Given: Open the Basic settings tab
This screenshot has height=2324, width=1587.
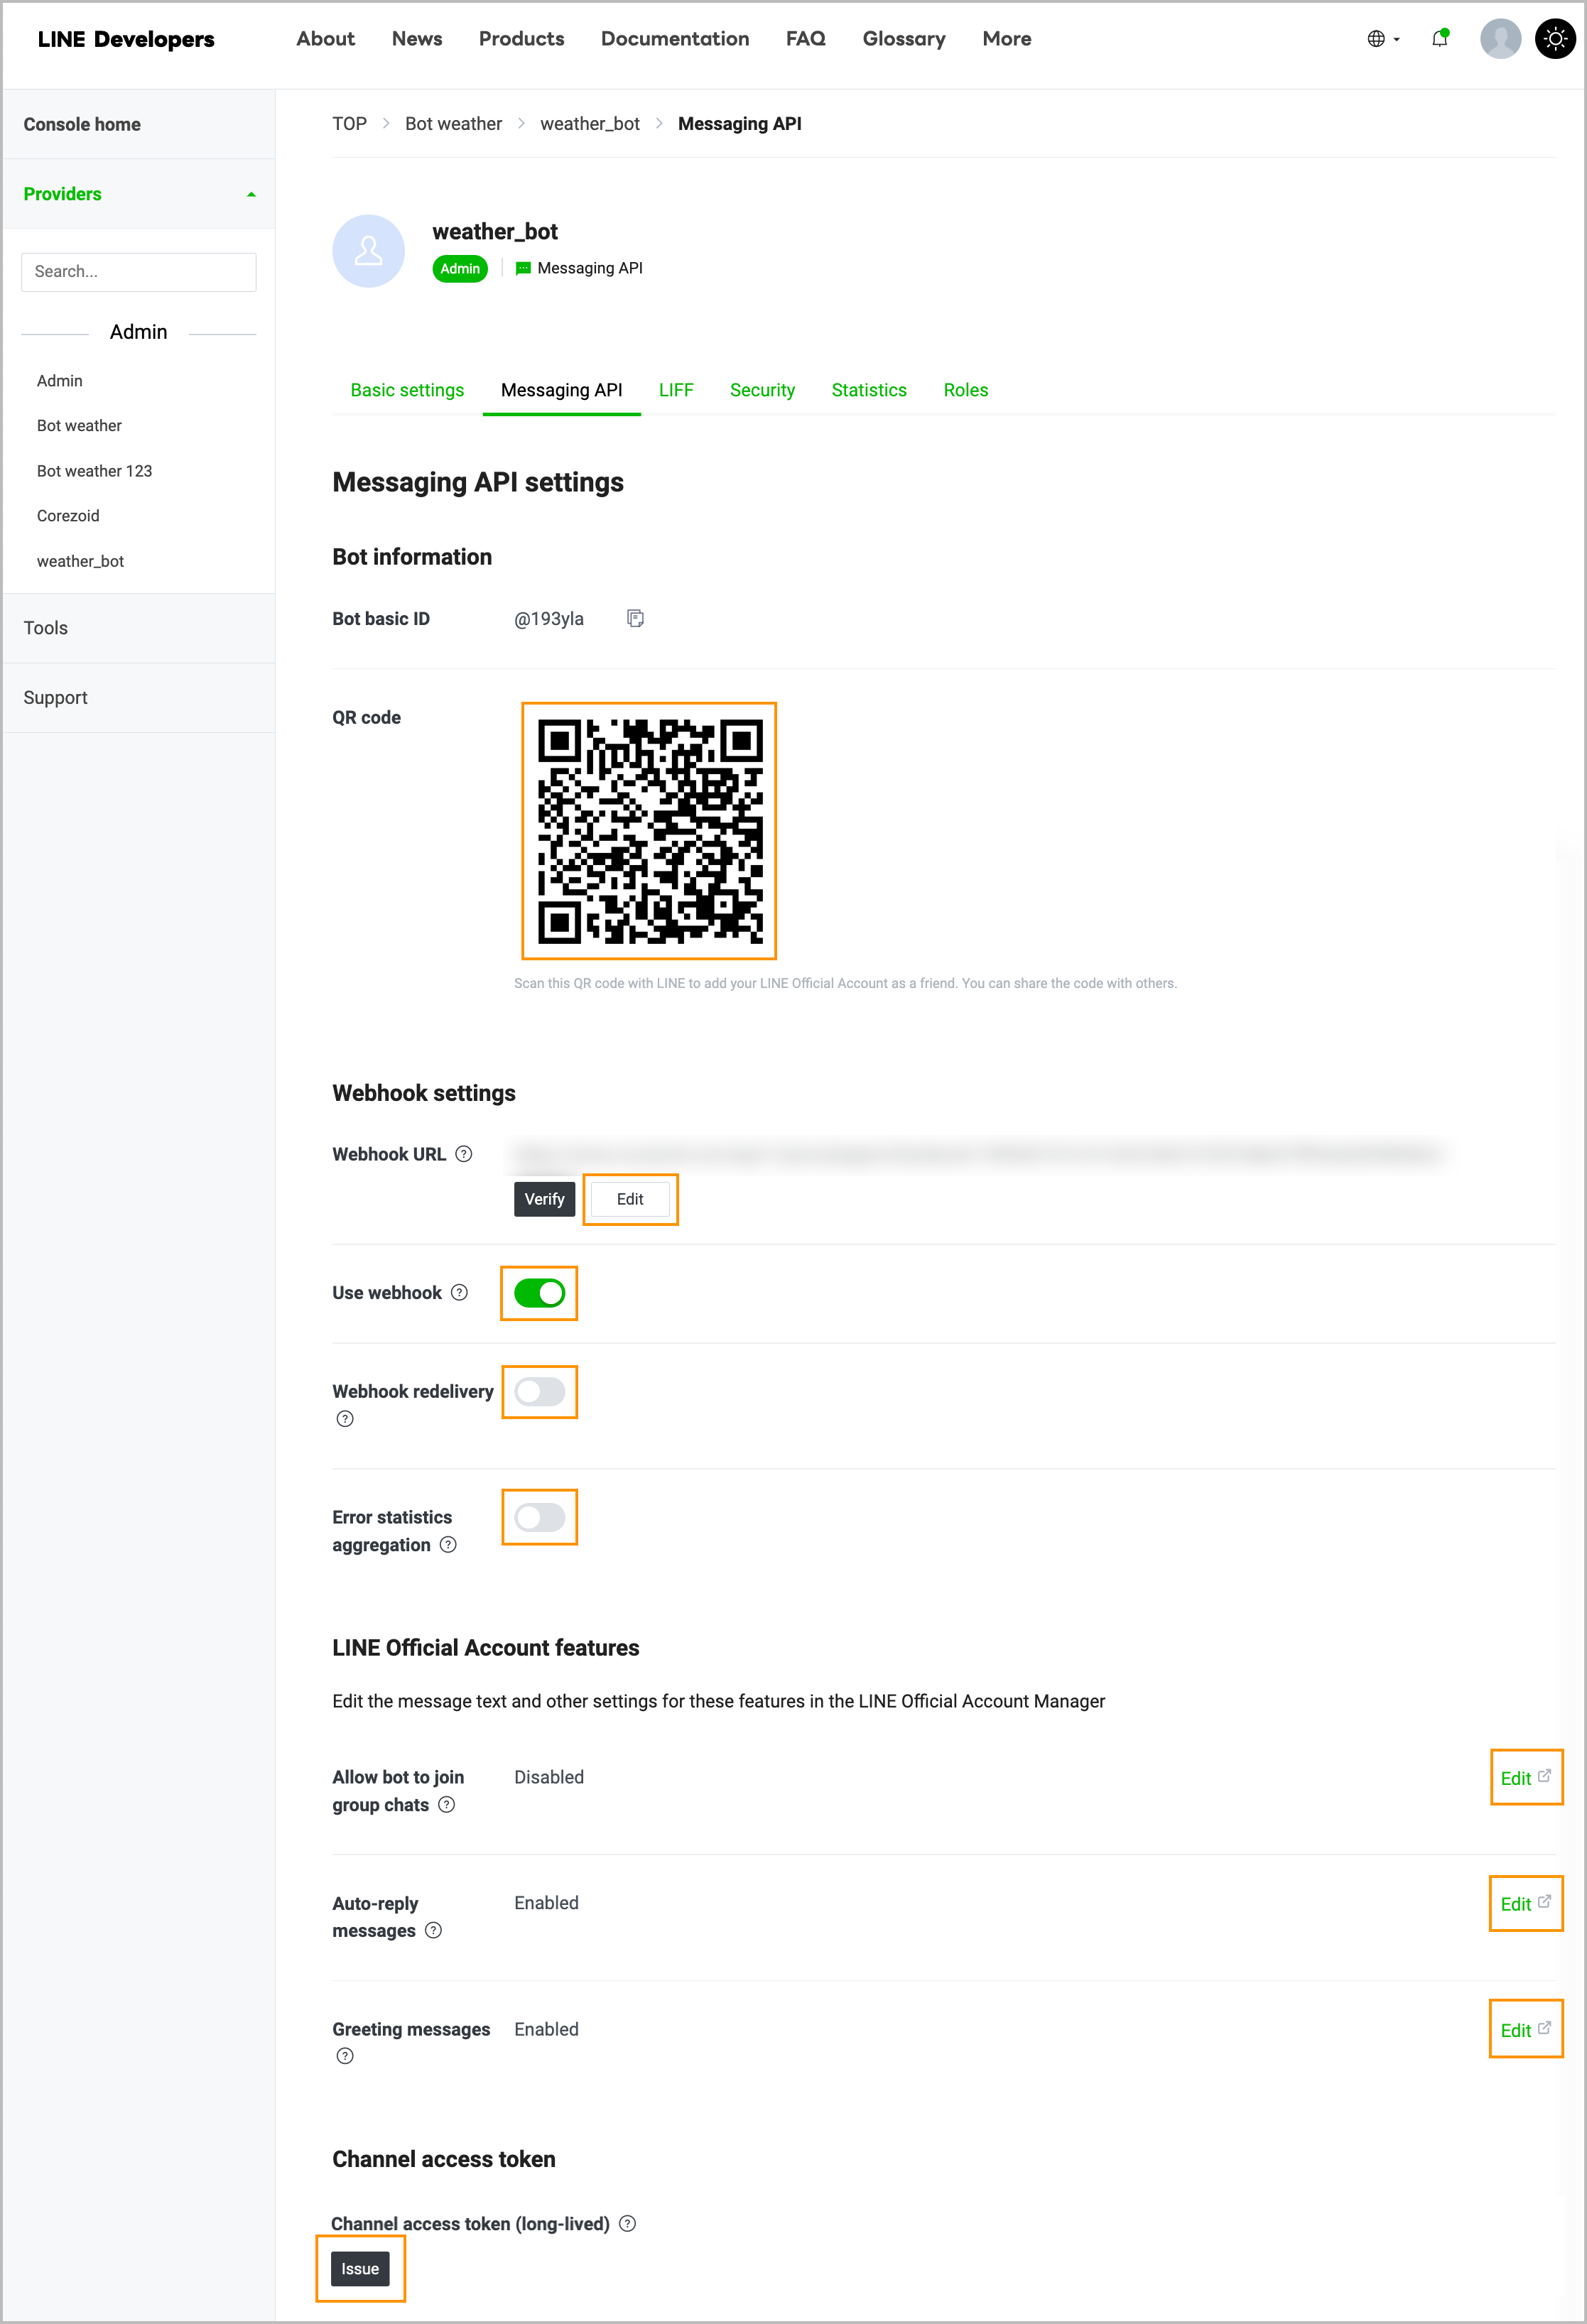Looking at the screenshot, I should coord(407,390).
